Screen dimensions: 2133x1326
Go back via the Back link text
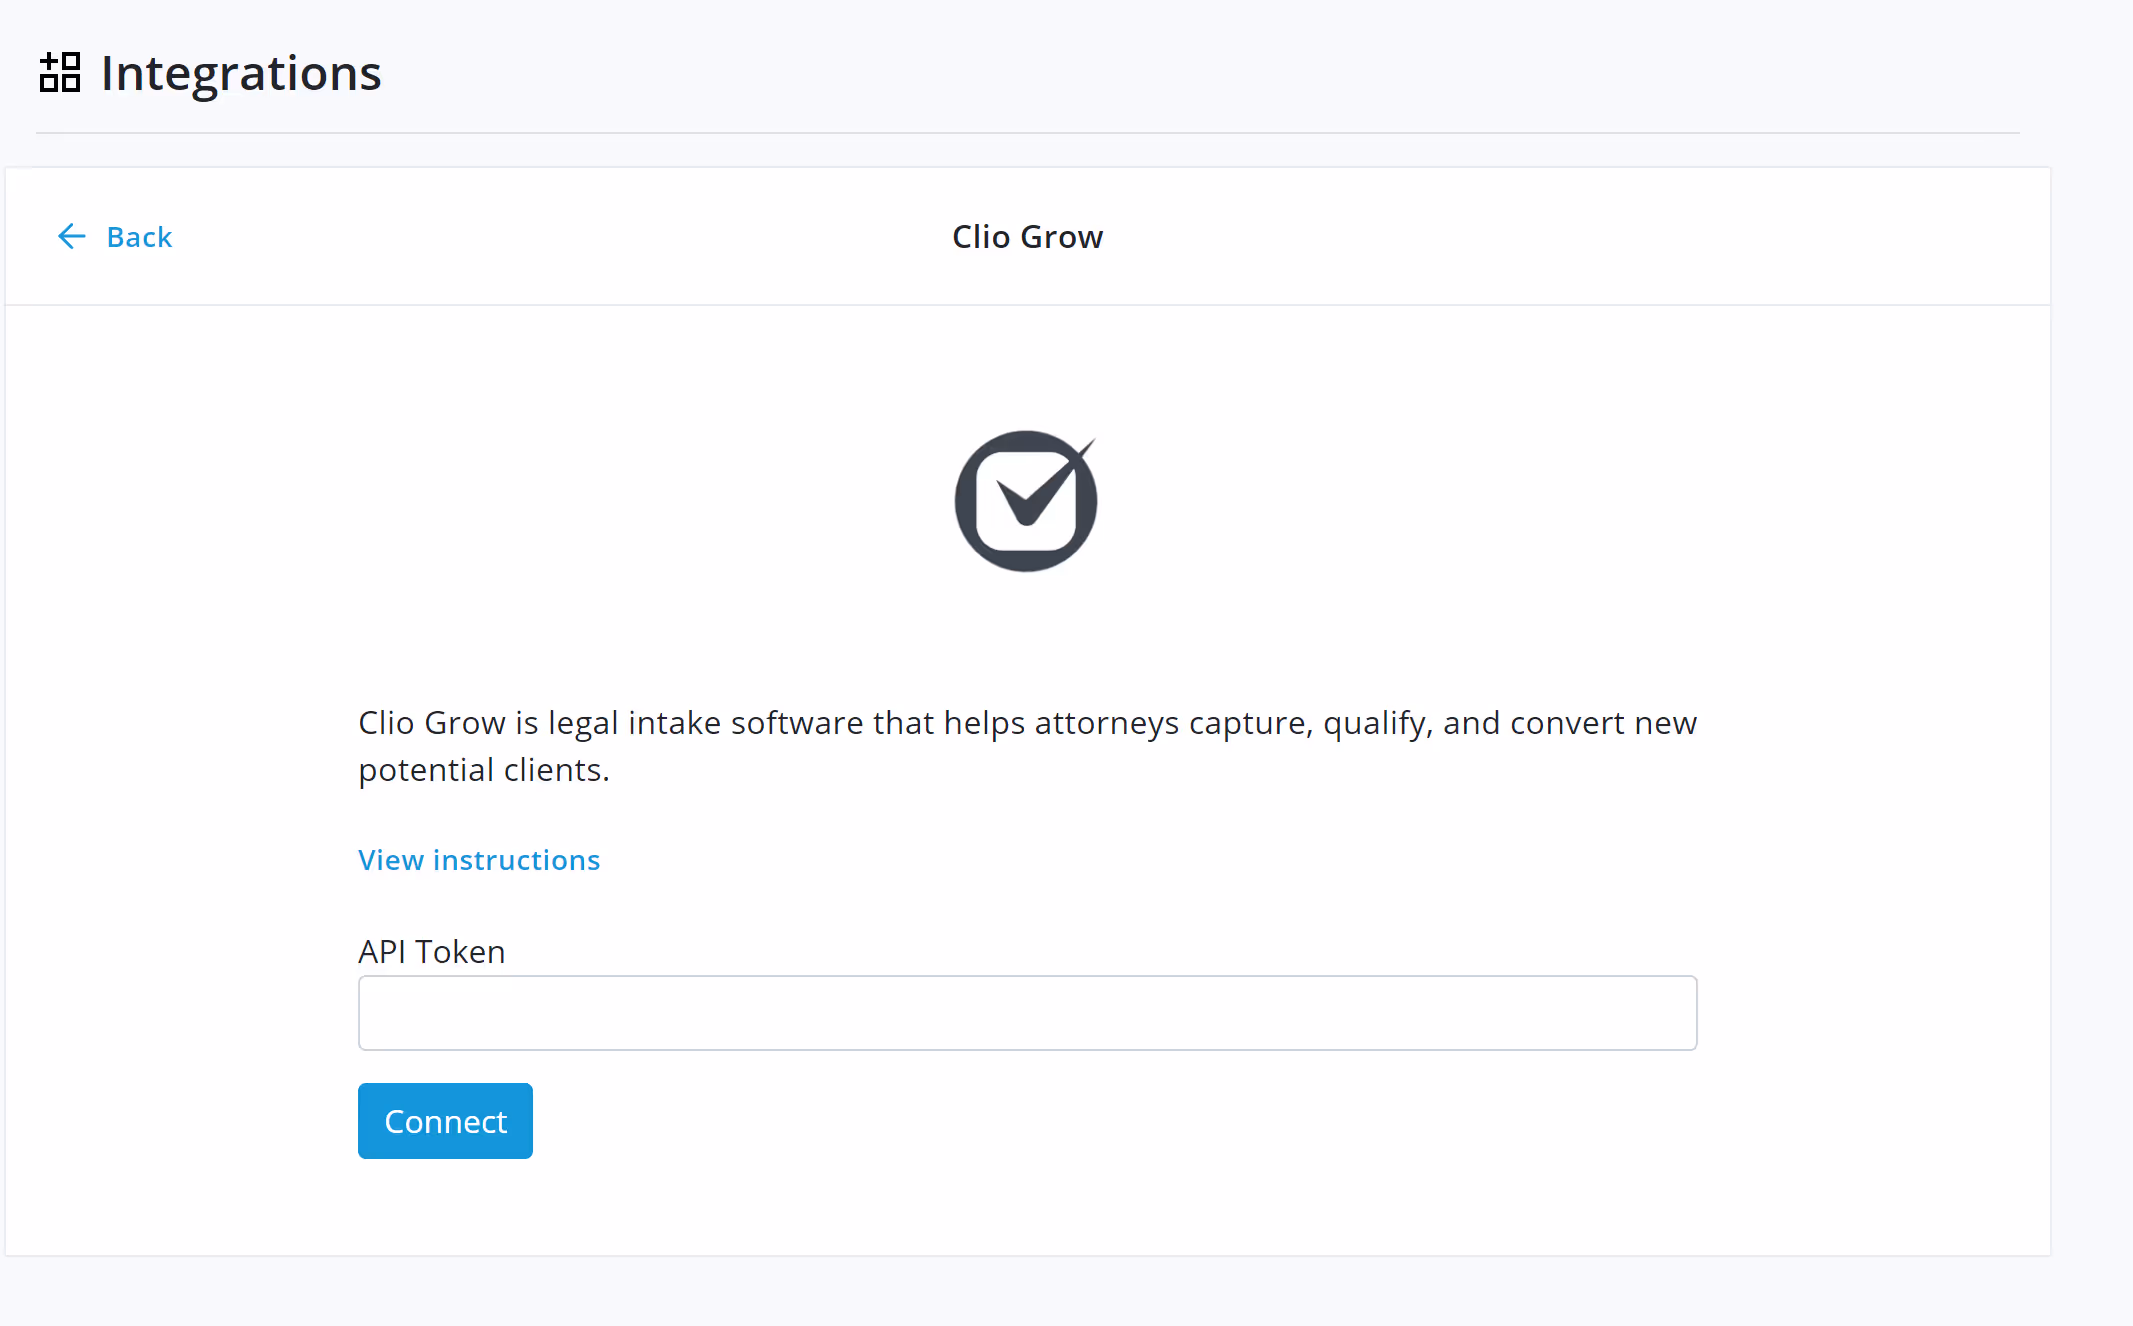(x=139, y=237)
